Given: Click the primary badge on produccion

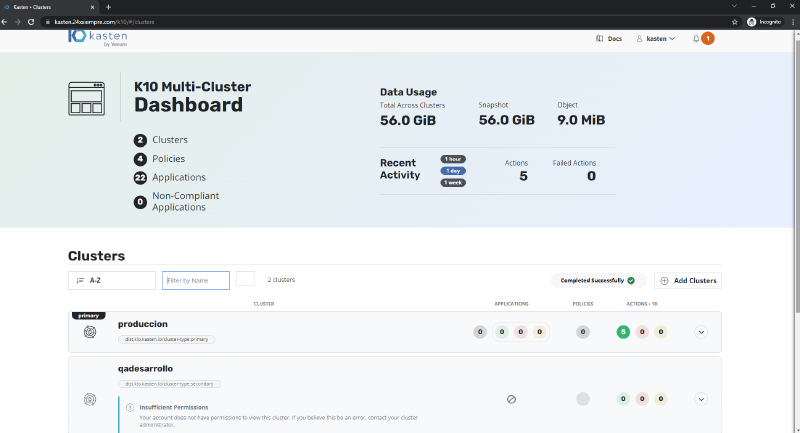Looking at the screenshot, I should [89, 316].
